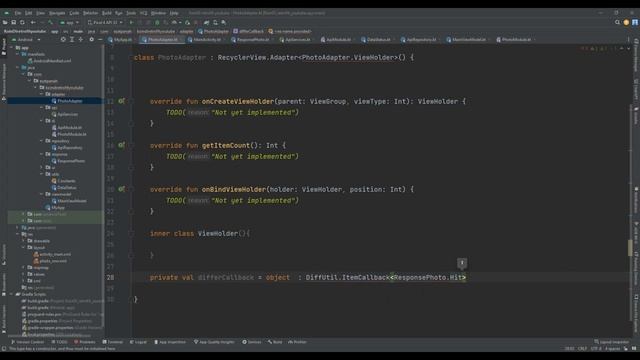Click the Save All toolbar icon
Image resolution: width=640 pixels, height=360 pixels.
pyautogui.click(x=13, y=22)
